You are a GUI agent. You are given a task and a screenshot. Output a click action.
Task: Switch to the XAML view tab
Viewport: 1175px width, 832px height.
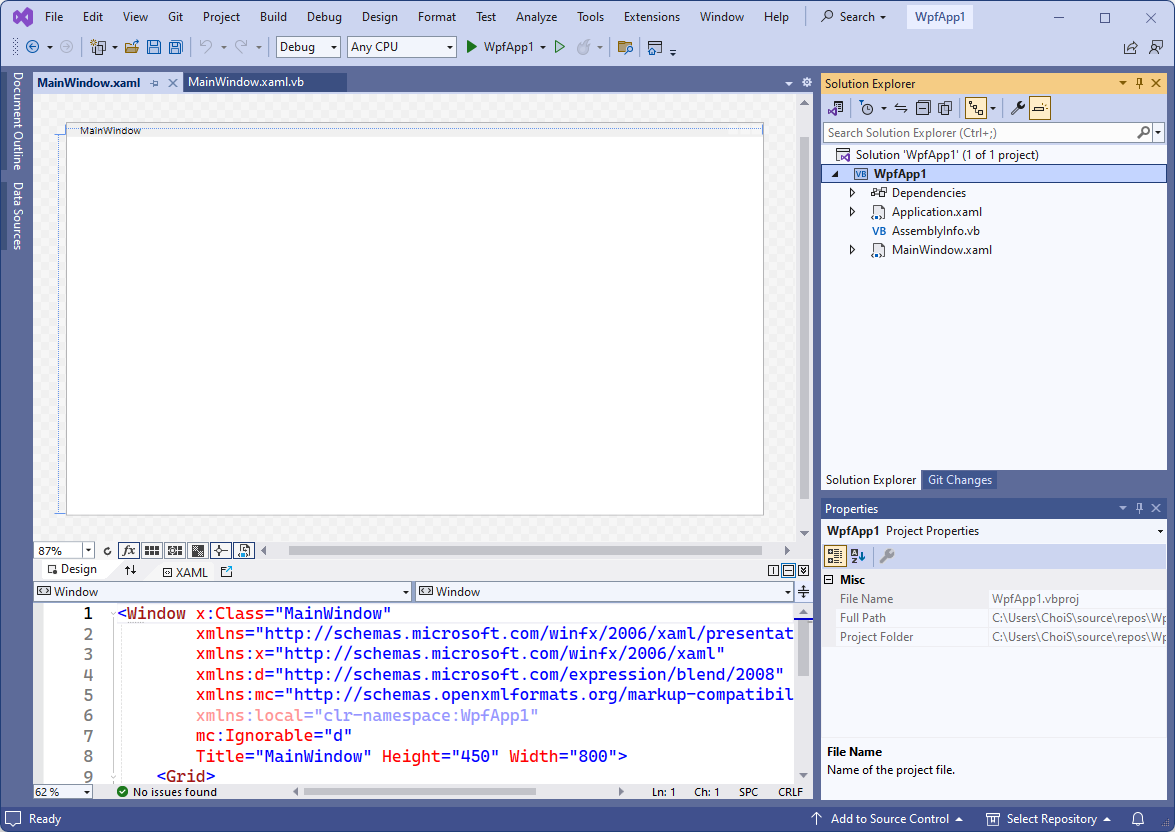185,572
